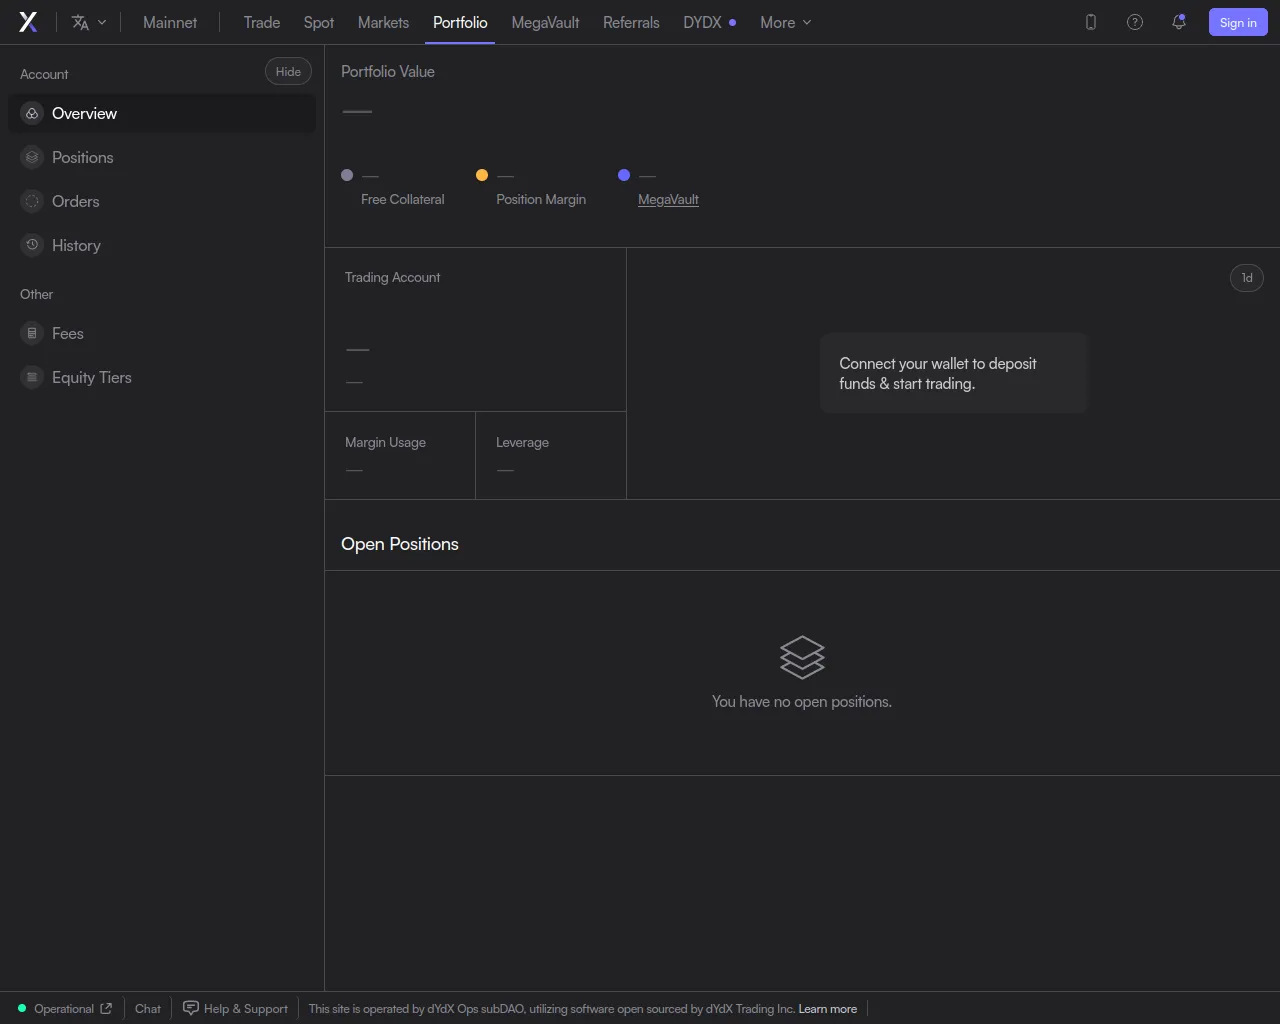Image resolution: width=1280 pixels, height=1024 pixels.
Task: Click the Overview sidebar icon
Action: point(32,113)
